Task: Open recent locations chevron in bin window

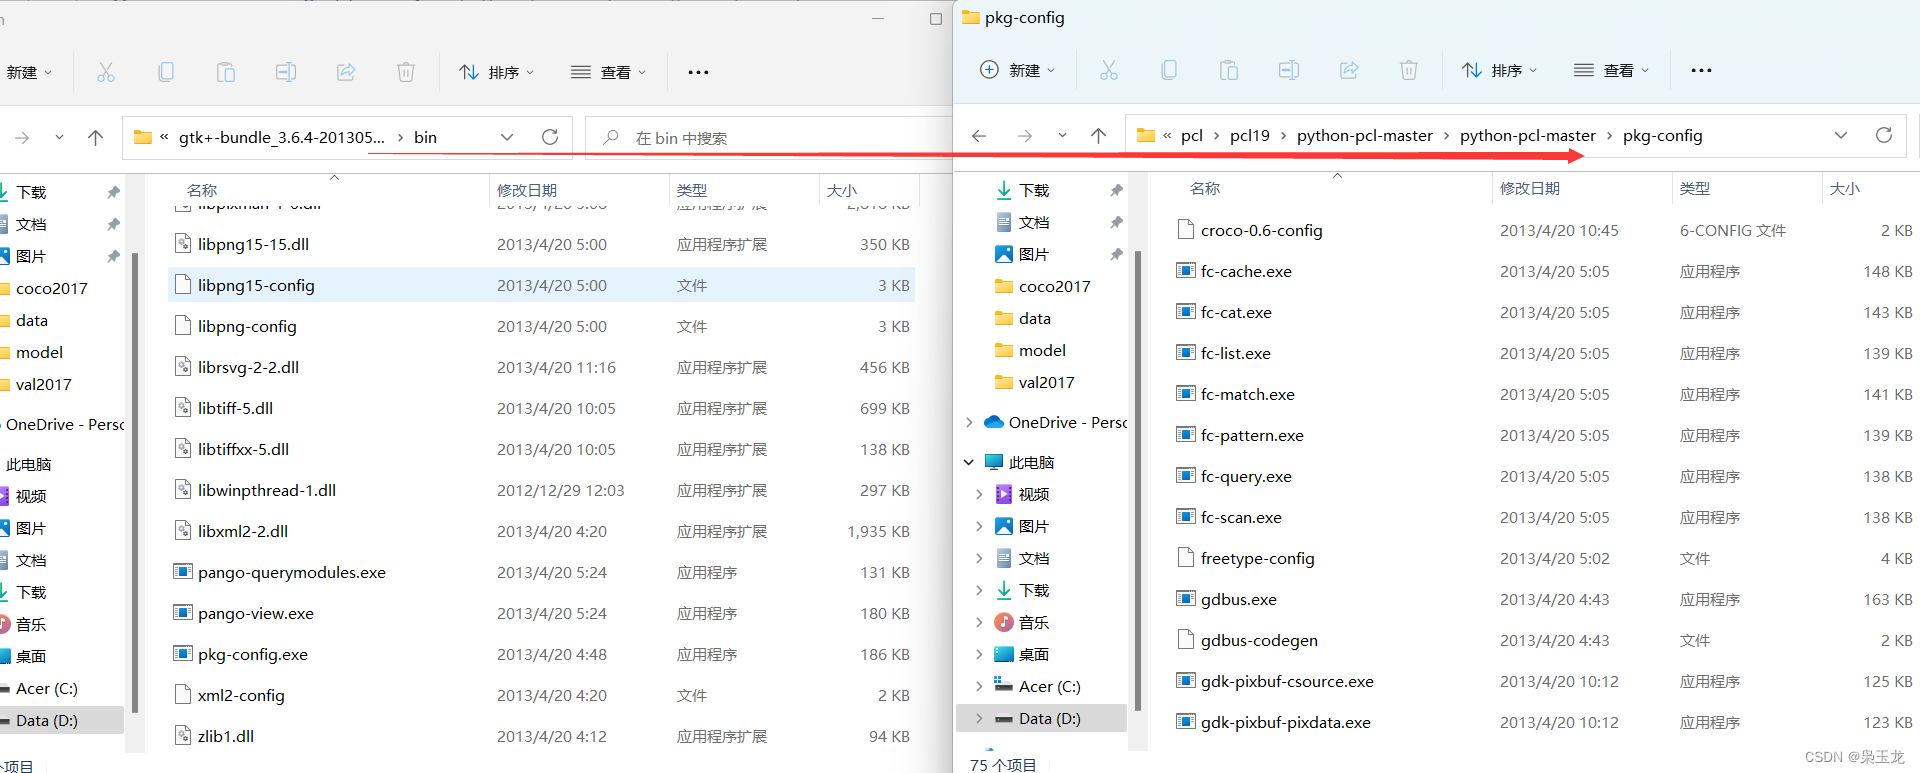Action: coord(59,137)
